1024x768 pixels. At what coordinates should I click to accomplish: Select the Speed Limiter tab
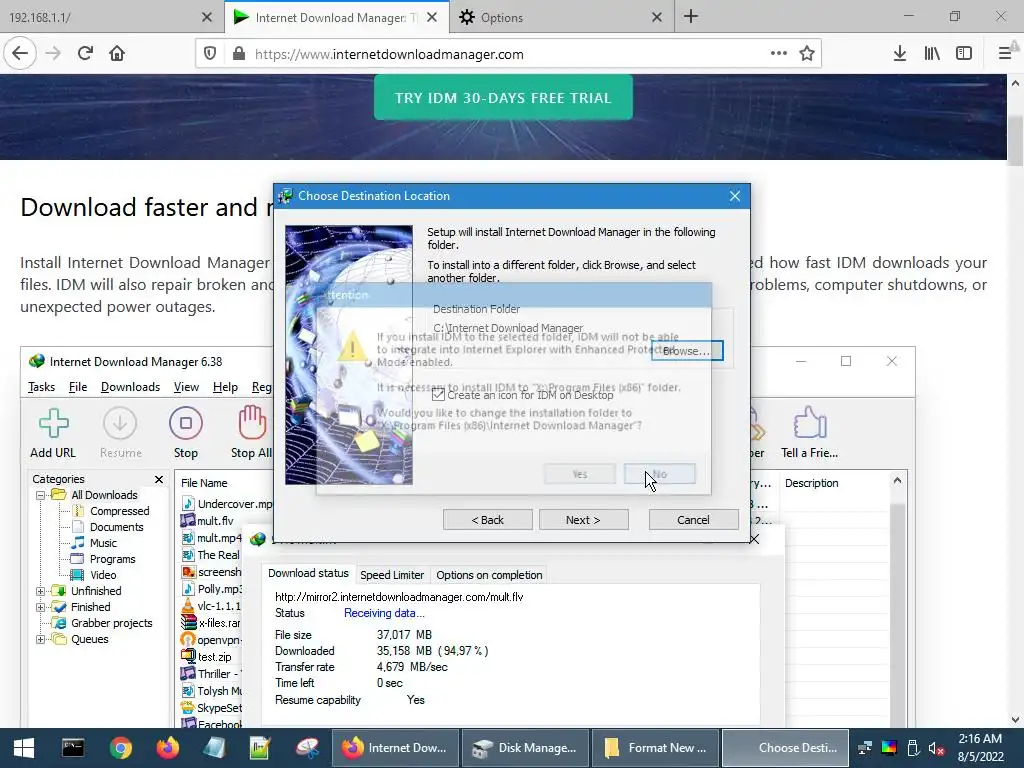392,575
